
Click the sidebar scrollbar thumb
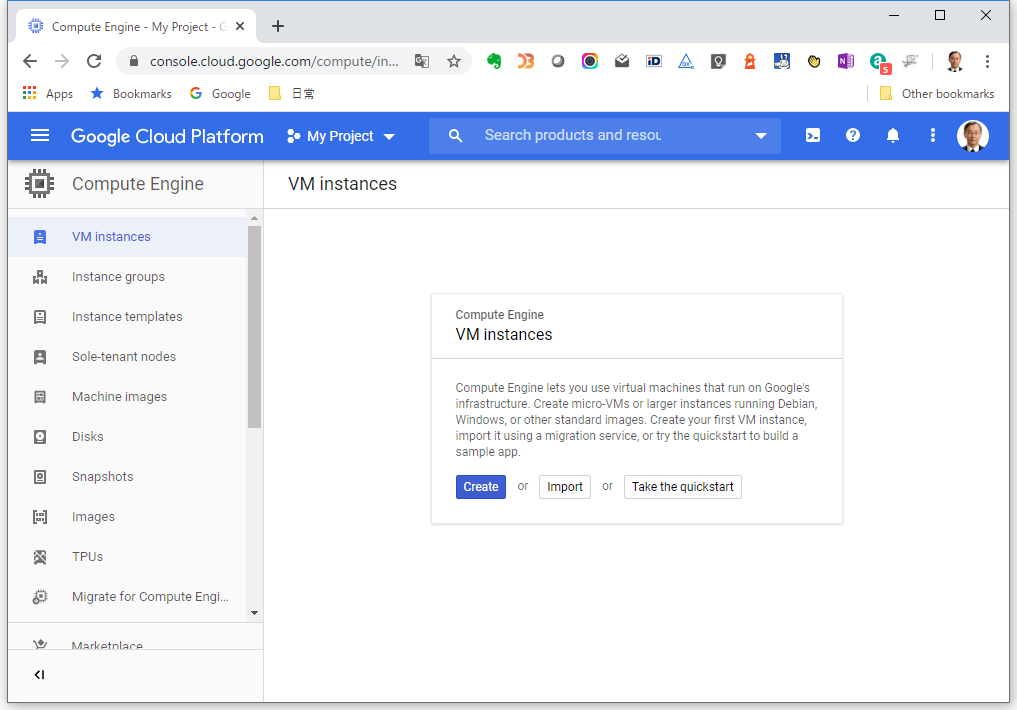click(254, 327)
